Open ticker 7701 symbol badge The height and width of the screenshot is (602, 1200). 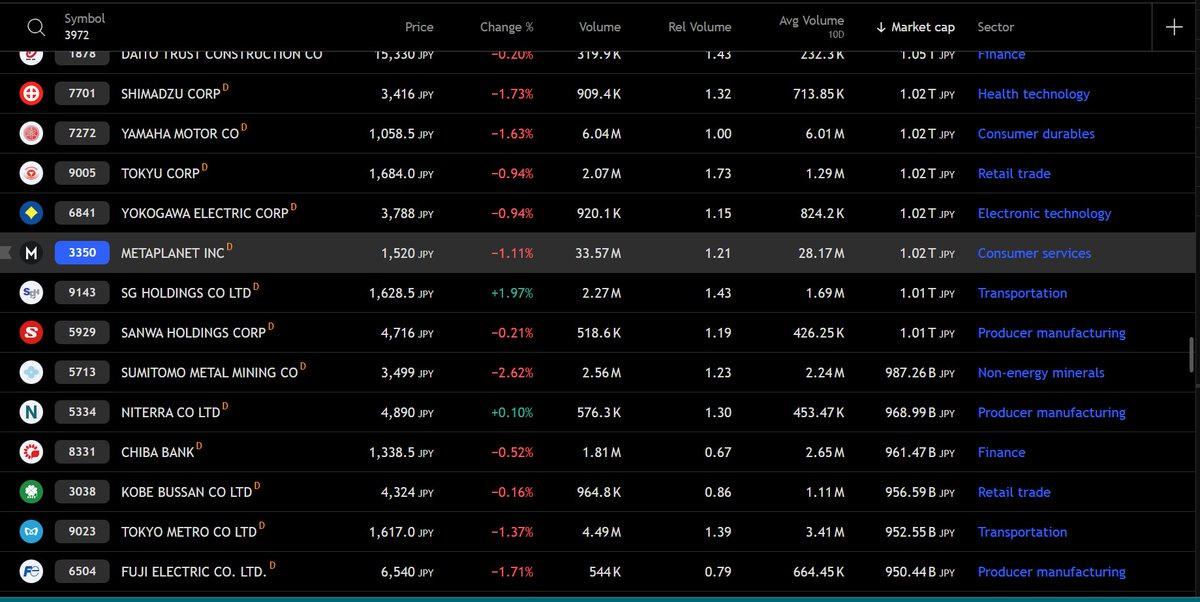click(82, 94)
